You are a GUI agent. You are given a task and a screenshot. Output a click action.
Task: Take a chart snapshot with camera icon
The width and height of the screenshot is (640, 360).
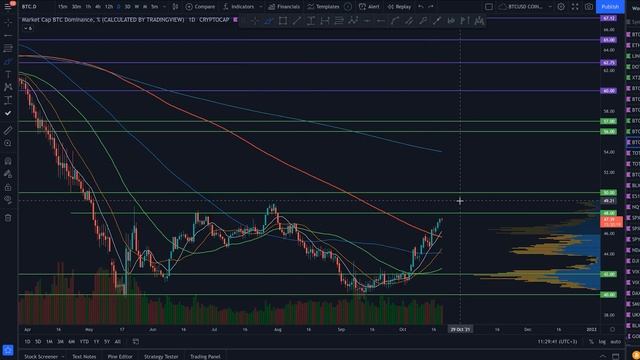point(589,7)
